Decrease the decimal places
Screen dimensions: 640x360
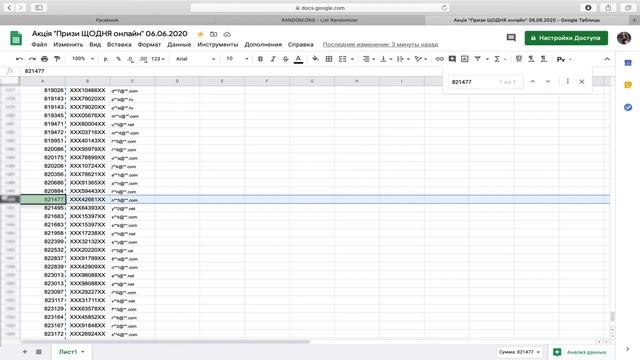pos(131,59)
